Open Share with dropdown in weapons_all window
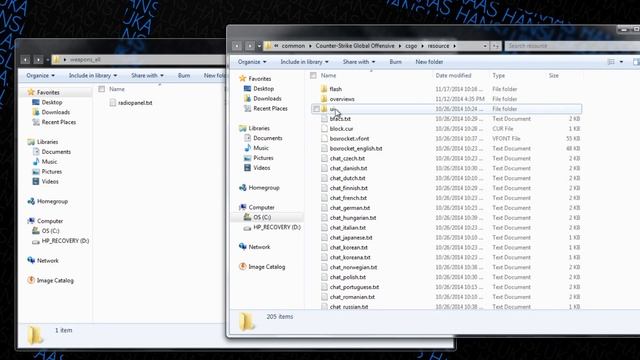The image size is (640, 360). [x=147, y=76]
